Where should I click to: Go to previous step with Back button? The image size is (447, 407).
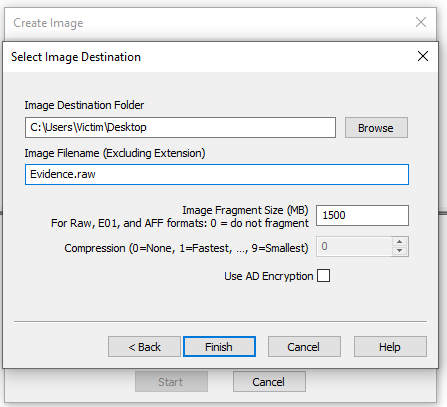(x=144, y=347)
